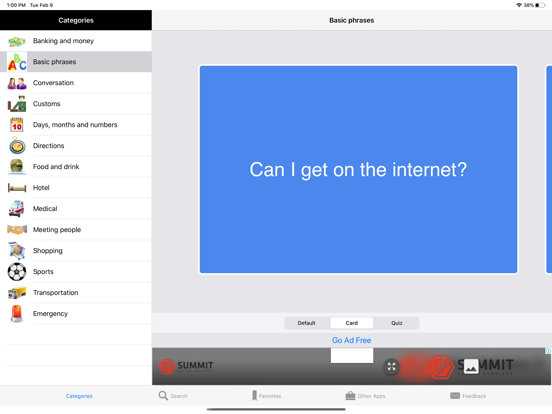The image size is (552, 414).
Task: Click the Banking and money cash icon
Action: coord(17,42)
